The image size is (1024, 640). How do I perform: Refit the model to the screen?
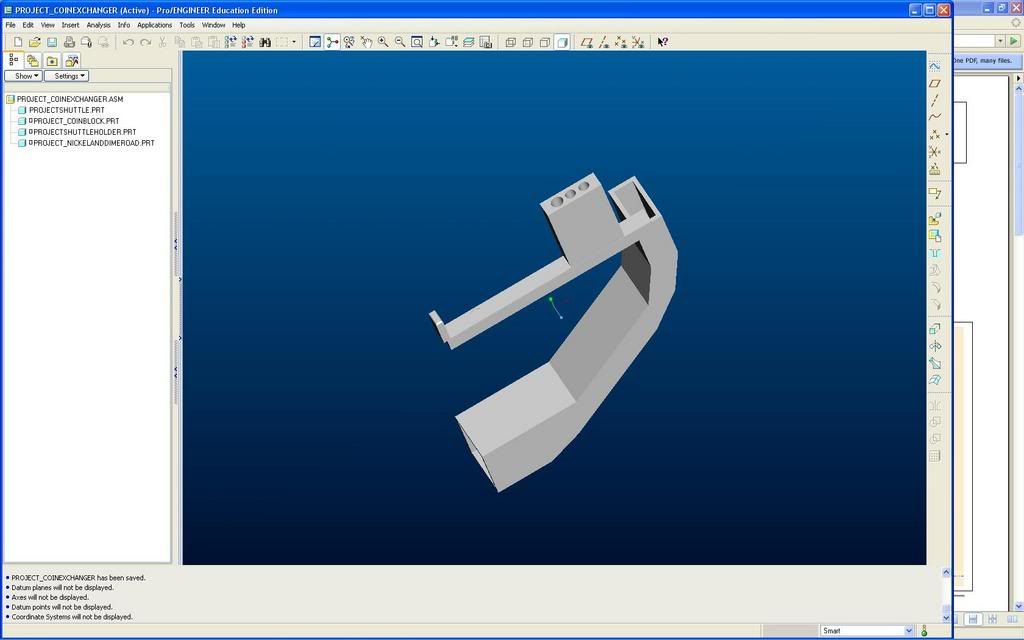coord(417,42)
